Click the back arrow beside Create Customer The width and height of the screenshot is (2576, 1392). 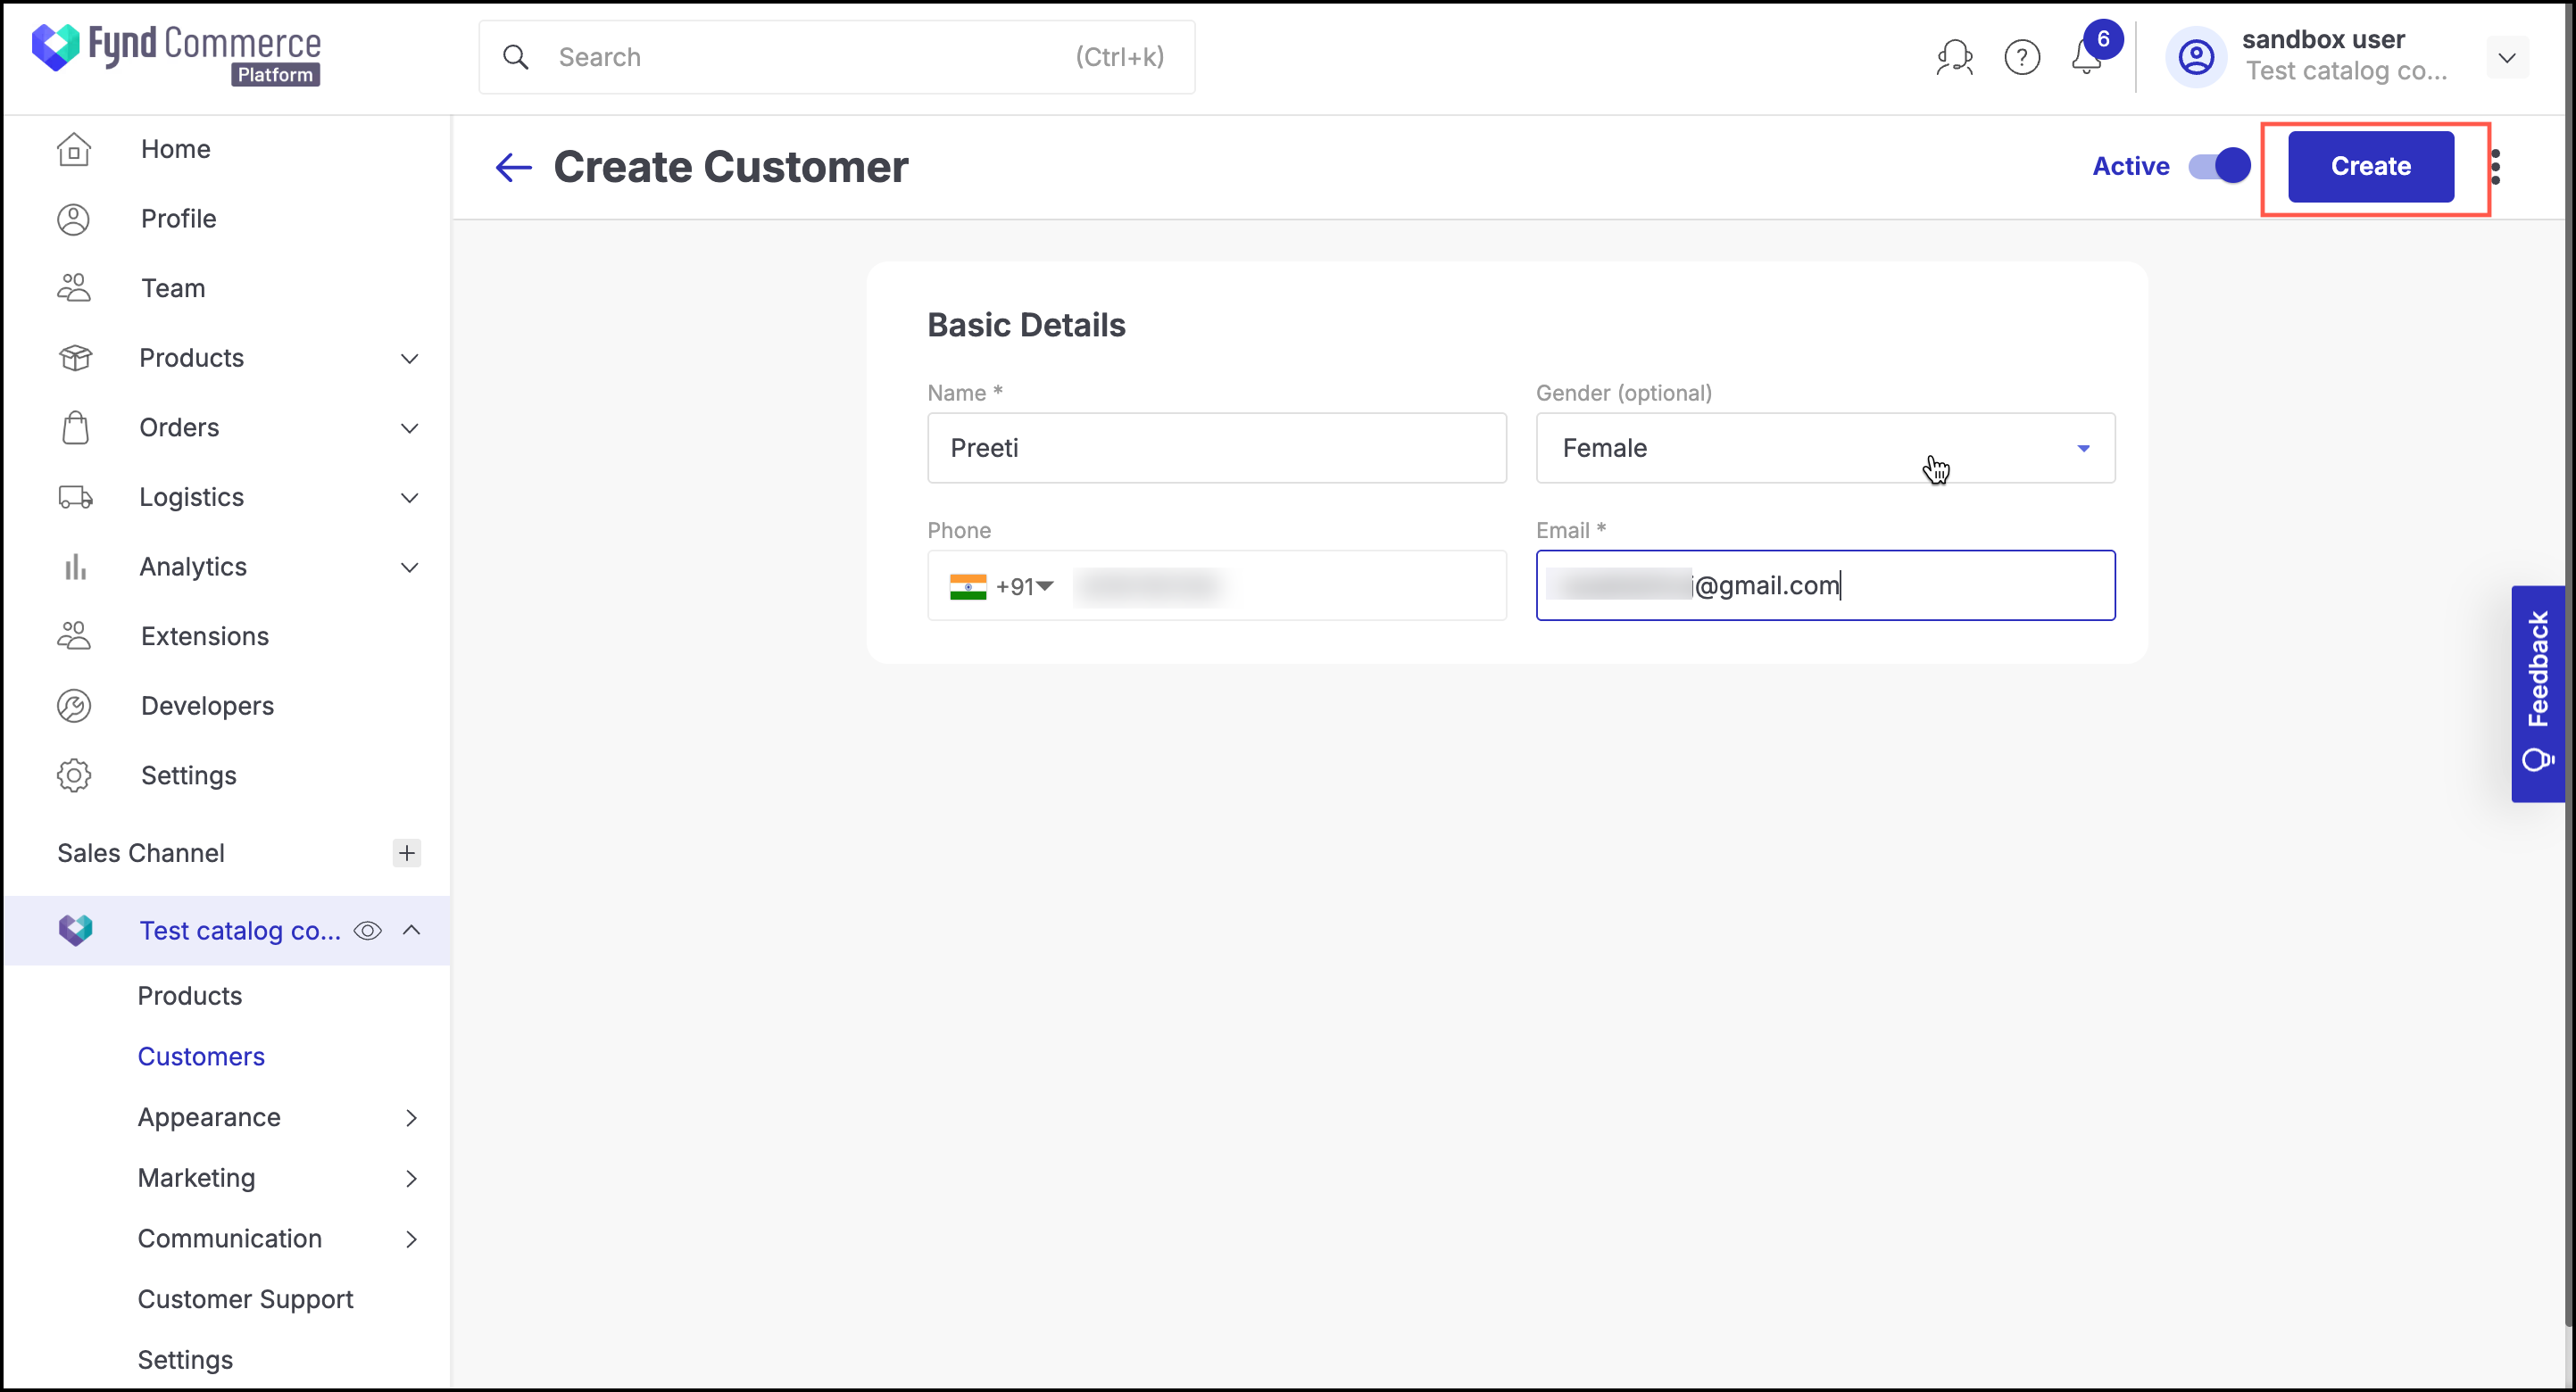(x=513, y=167)
